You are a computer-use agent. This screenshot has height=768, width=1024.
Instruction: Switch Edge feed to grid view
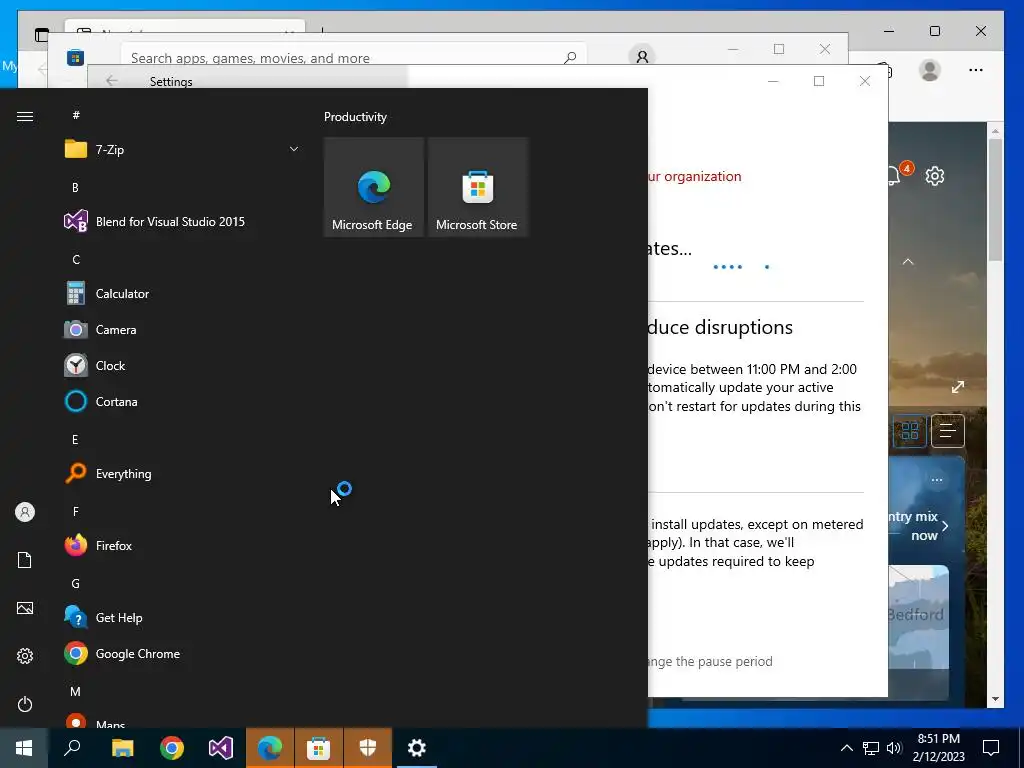click(910, 430)
